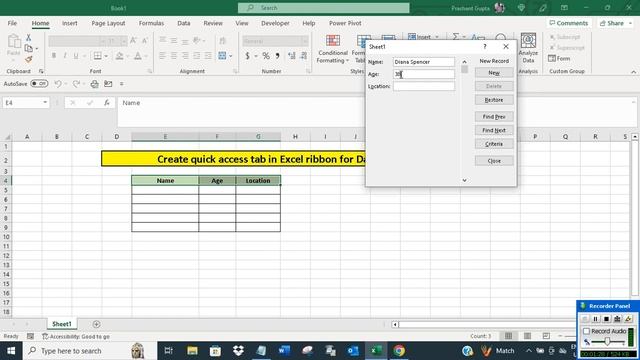Toggle Record Audio checkbox in Recorder Panel
640x360 pixels.
pyautogui.click(x=587, y=331)
